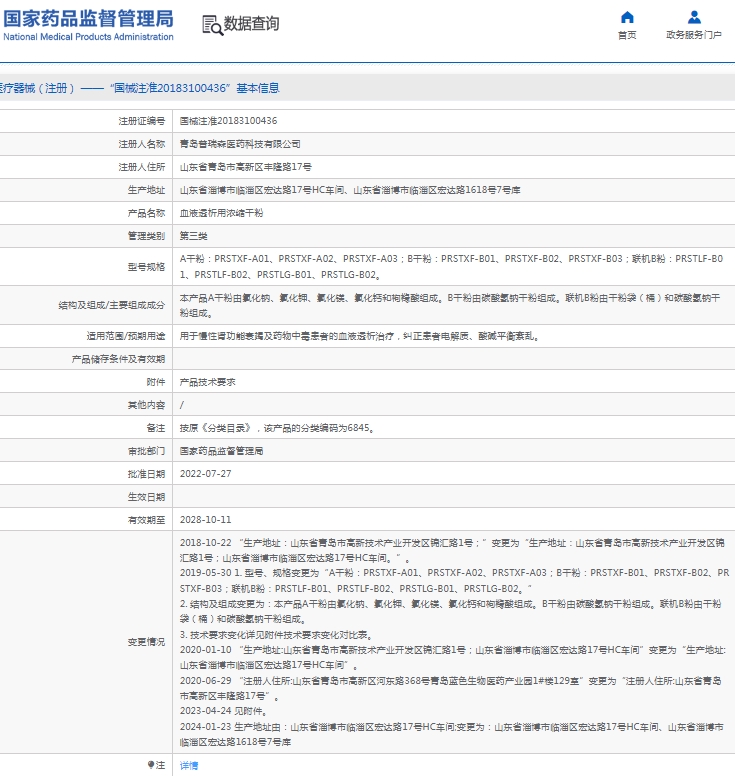This screenshot has height=776, width=735.
Task: Click the expiry date 2028-10-11
Action: click(x=205, y=520)
